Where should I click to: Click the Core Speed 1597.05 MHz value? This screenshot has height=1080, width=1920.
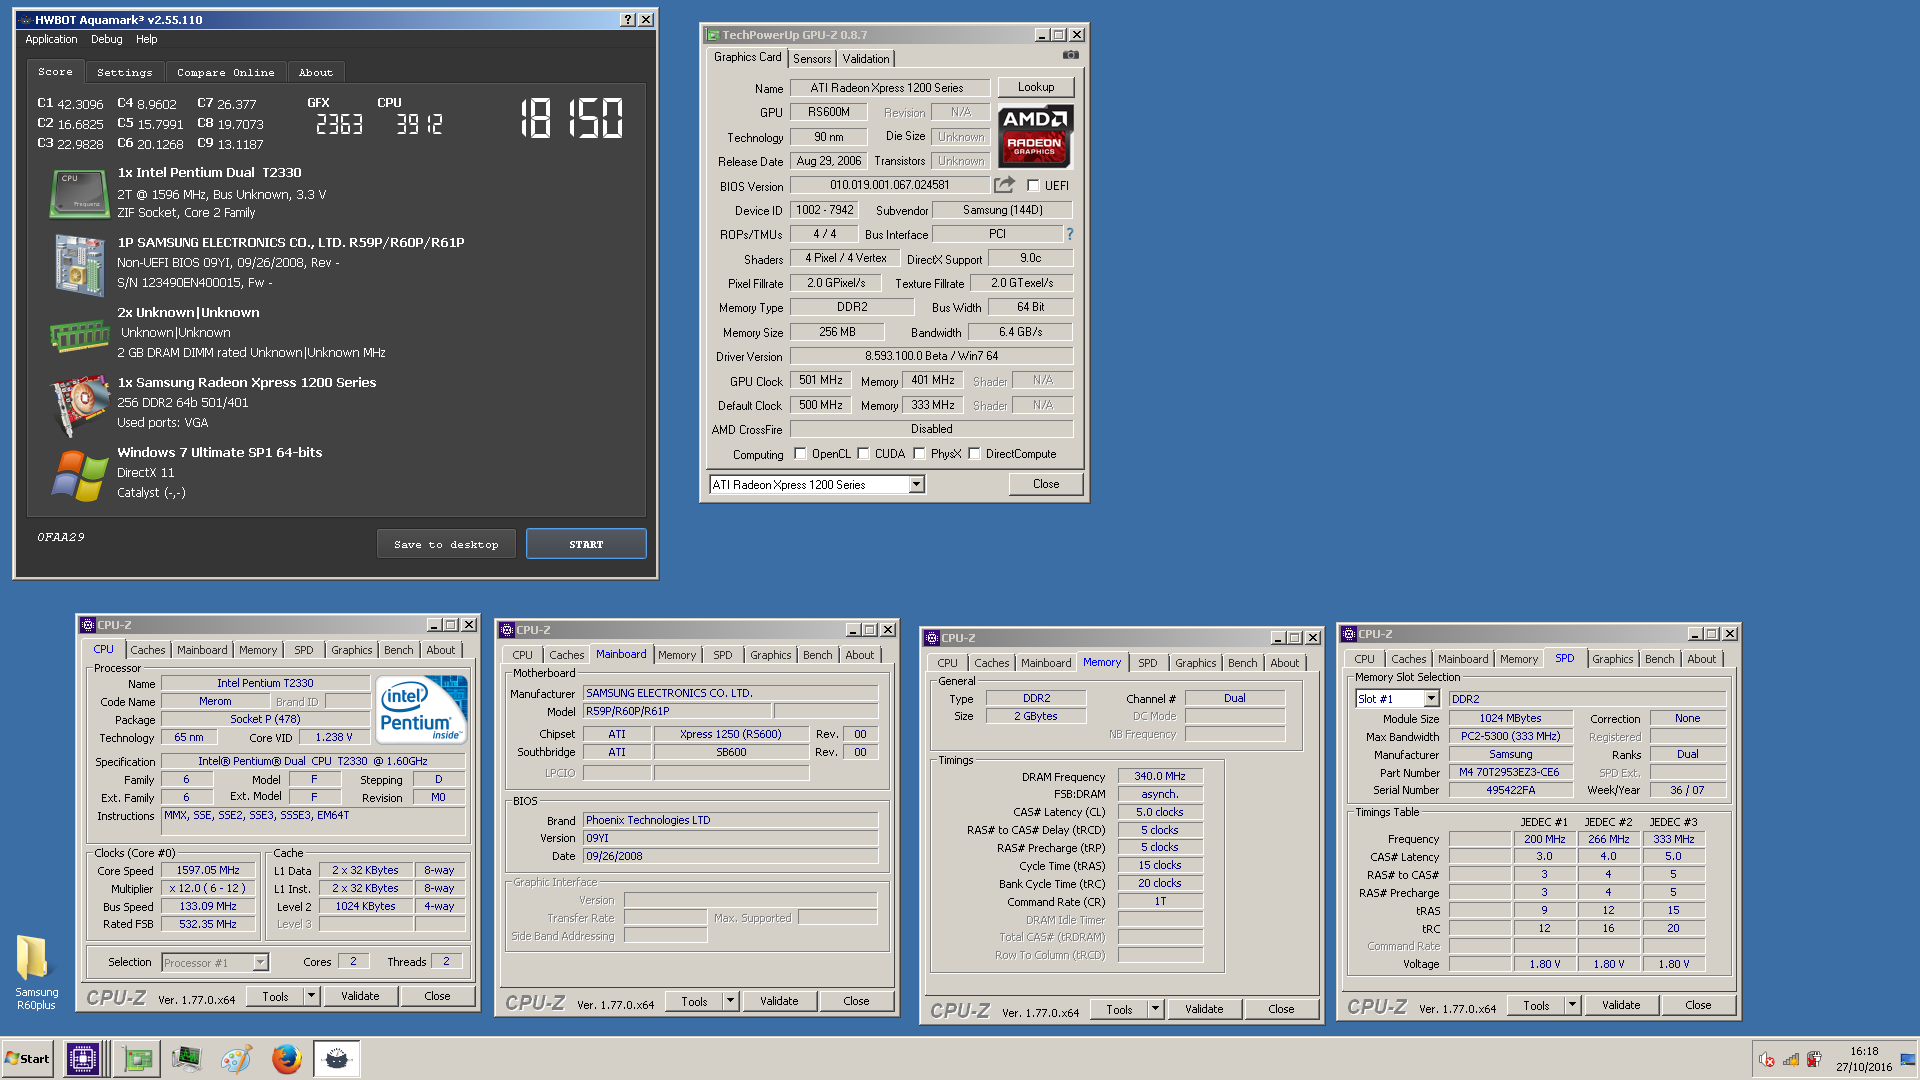click(x=208, y=870)
